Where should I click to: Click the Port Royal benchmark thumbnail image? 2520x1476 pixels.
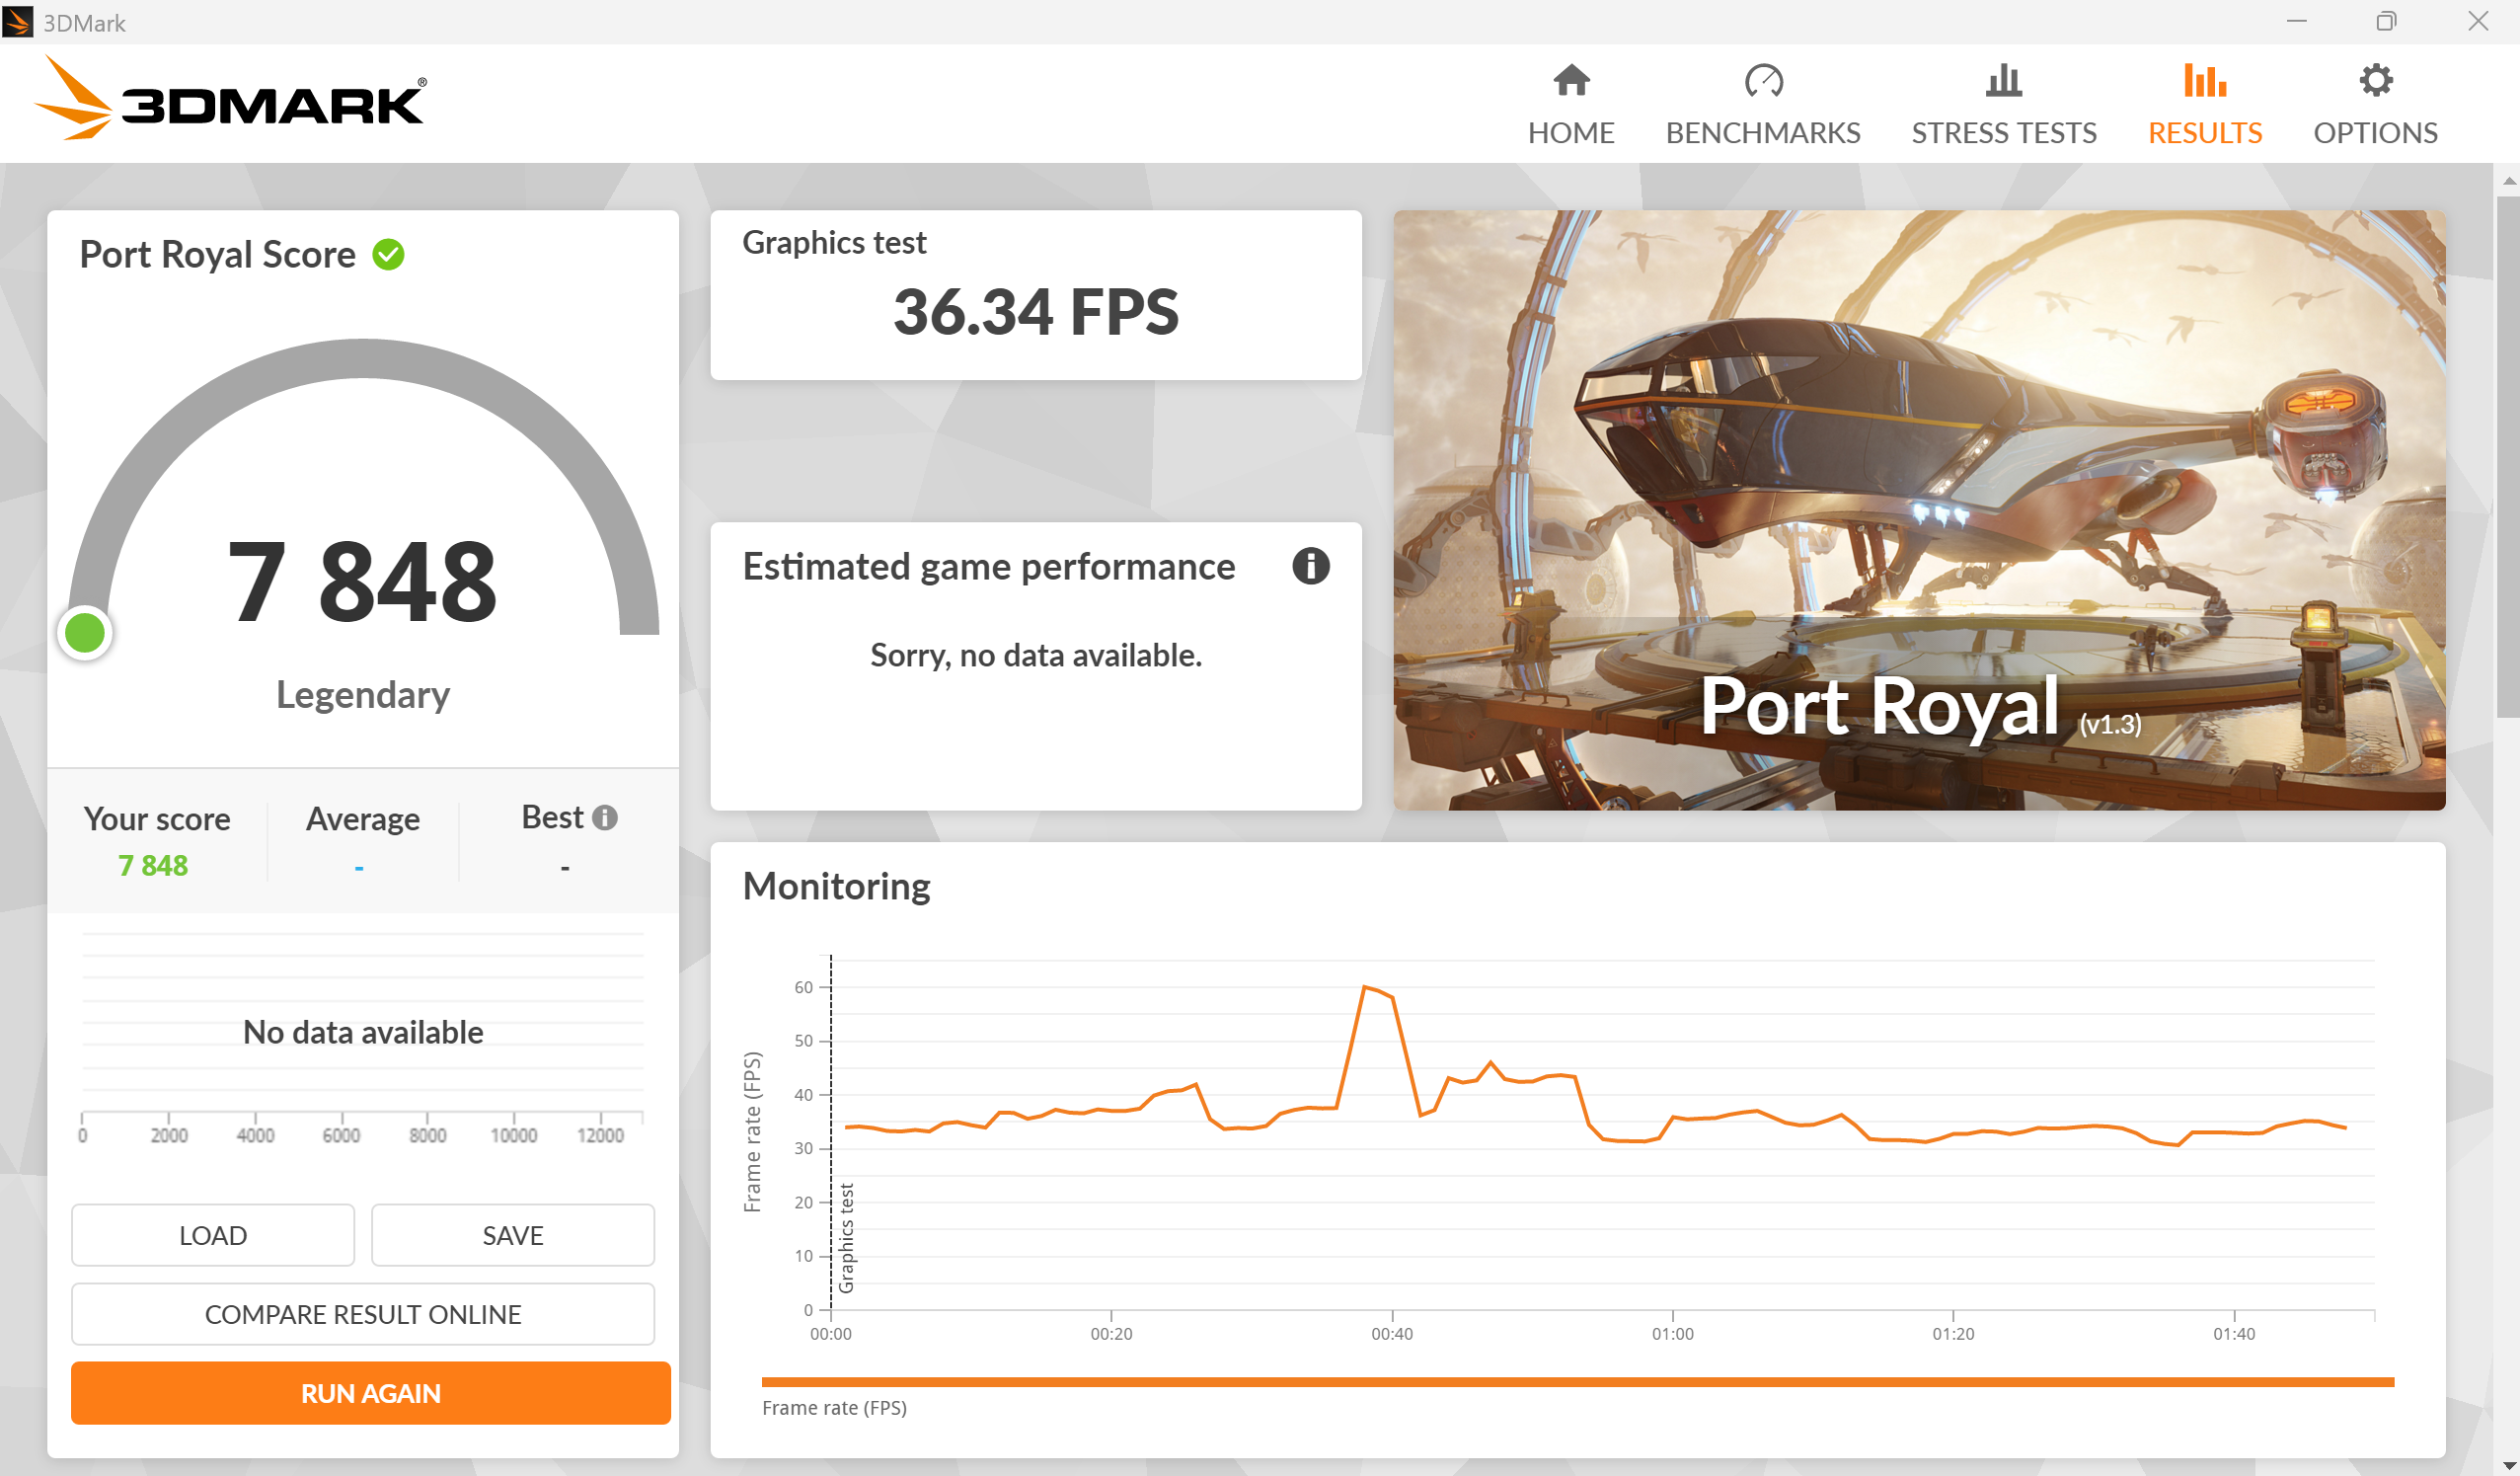tap(1918, 510)
